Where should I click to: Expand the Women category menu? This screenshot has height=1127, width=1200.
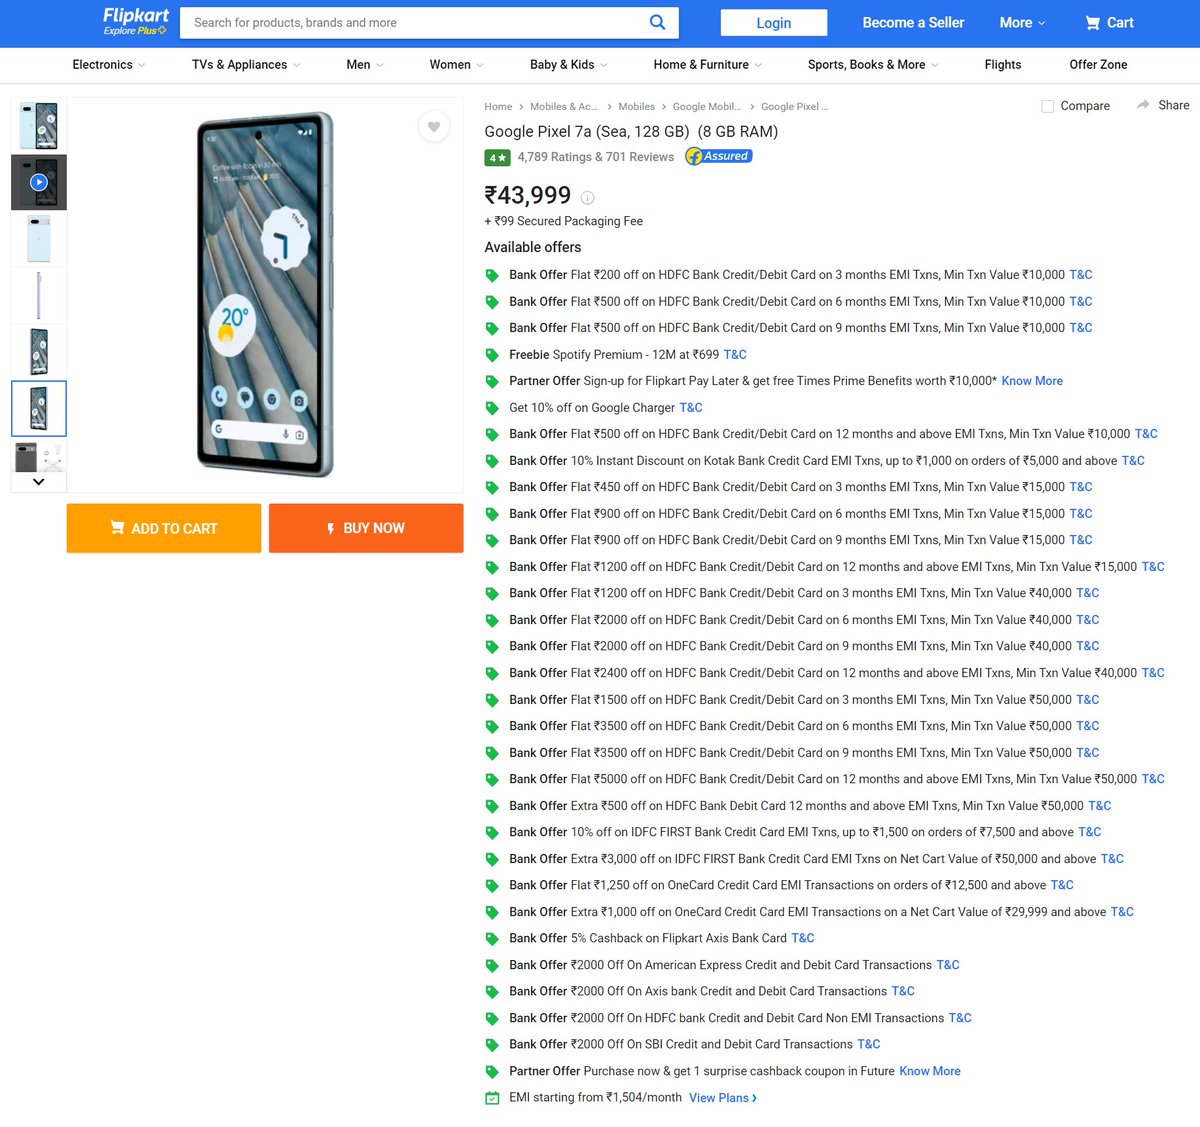click(457, 65)
